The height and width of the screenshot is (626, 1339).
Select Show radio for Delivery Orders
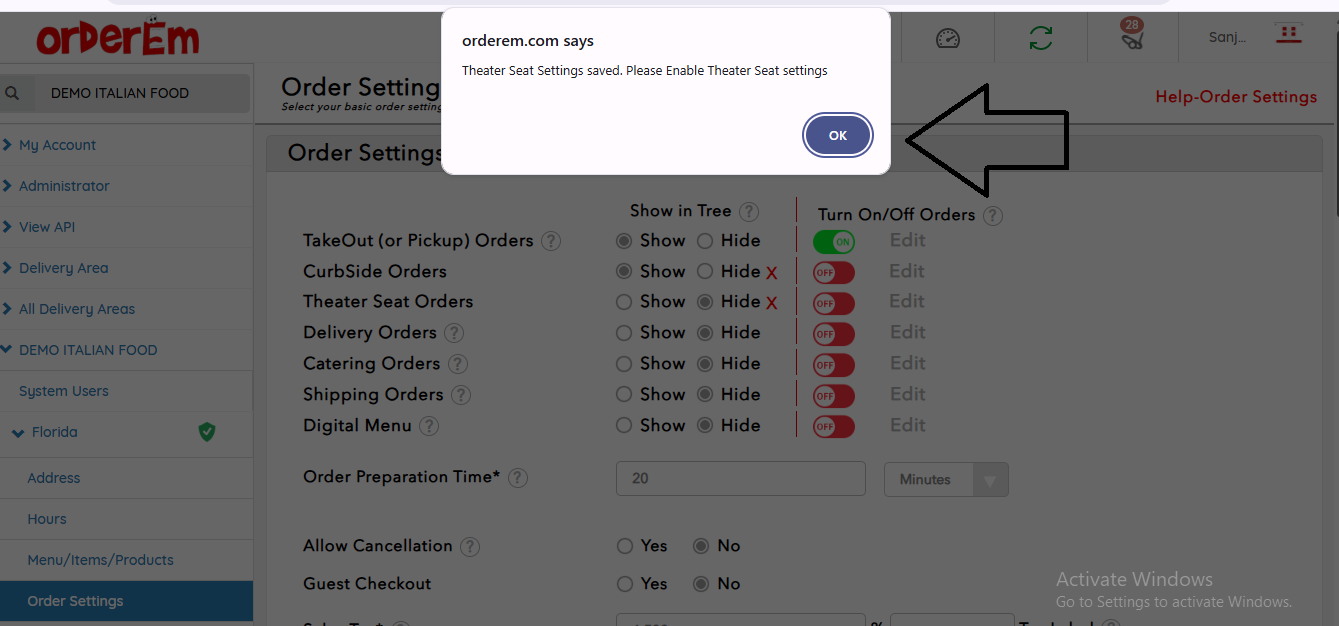click(x=624, y=333)
